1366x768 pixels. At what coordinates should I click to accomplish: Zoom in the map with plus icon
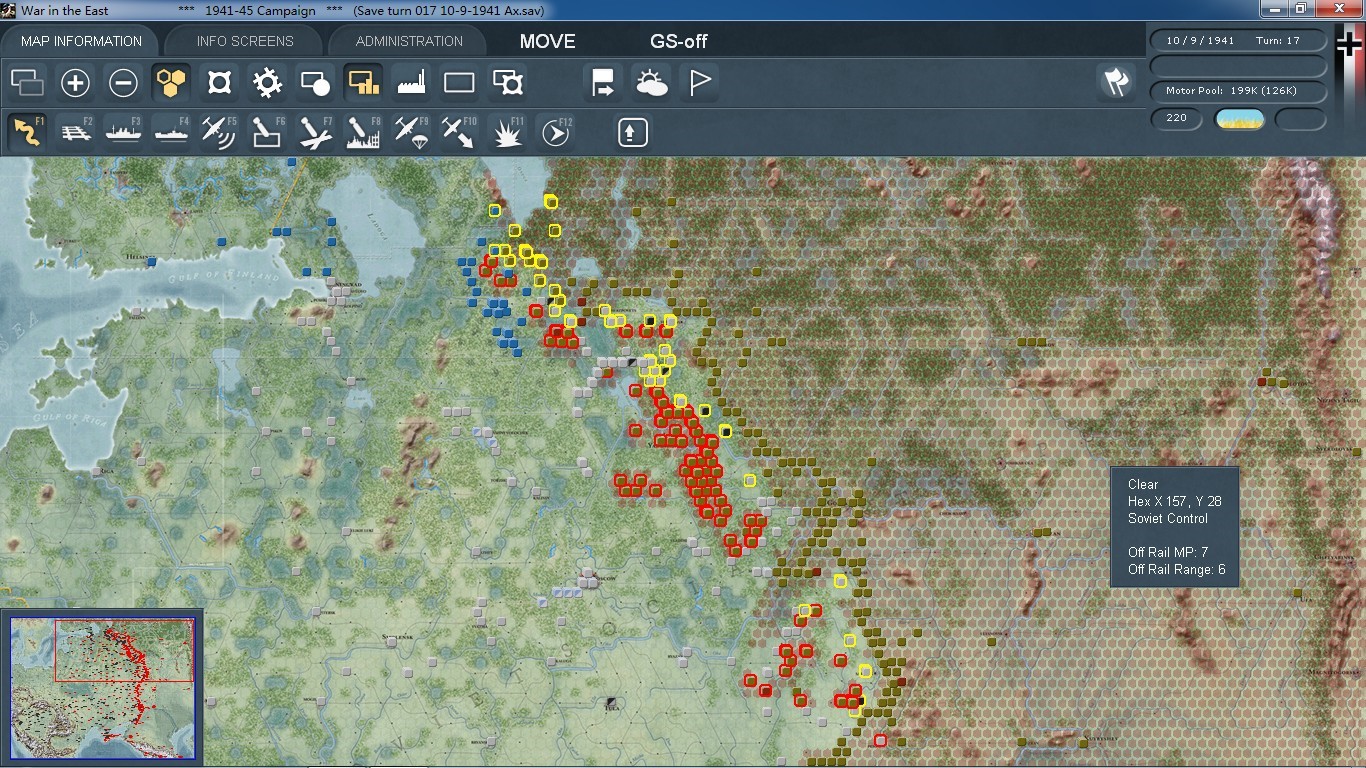pyautogui.click(x=75, y=82)
